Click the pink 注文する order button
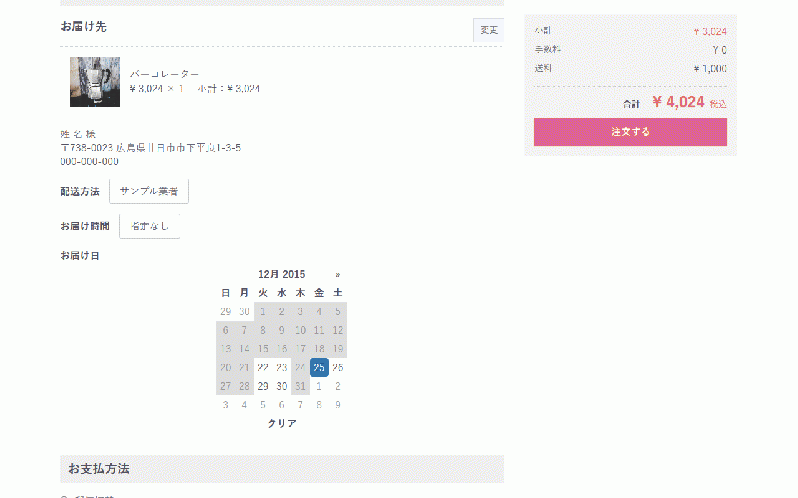 pyautogui.click(x=630, y=132)
